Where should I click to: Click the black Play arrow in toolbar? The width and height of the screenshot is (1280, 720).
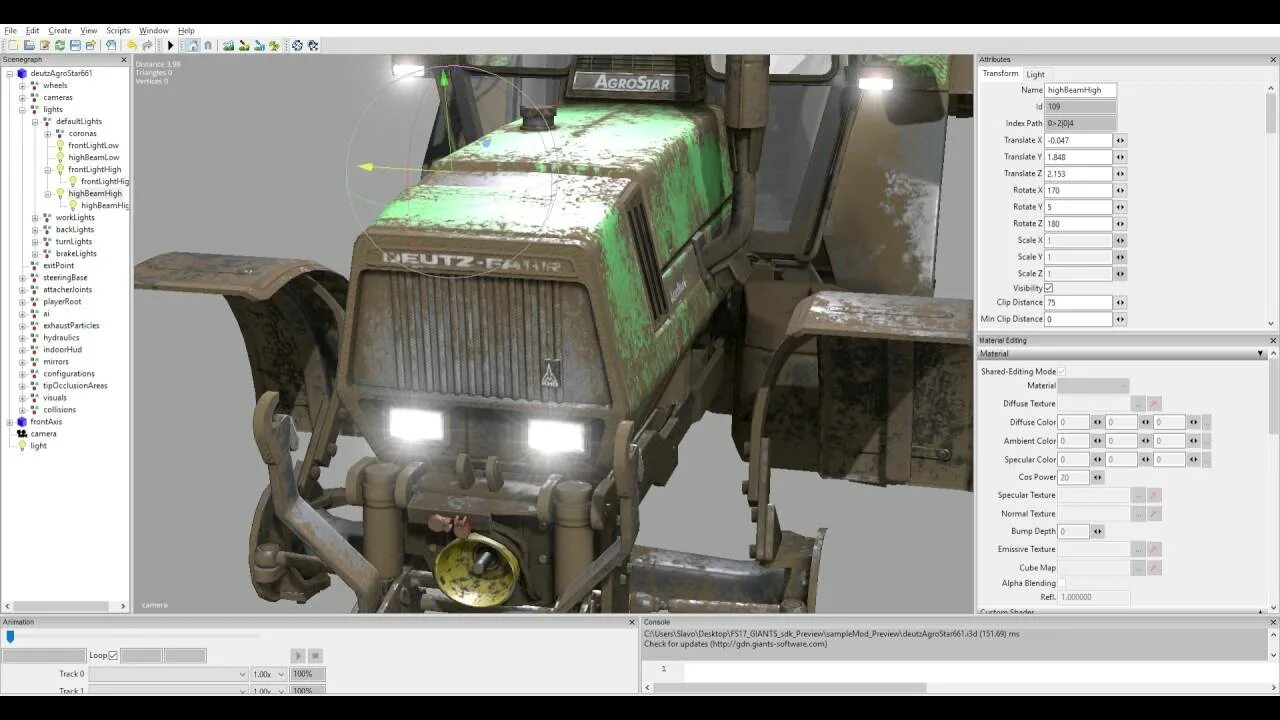170,45
